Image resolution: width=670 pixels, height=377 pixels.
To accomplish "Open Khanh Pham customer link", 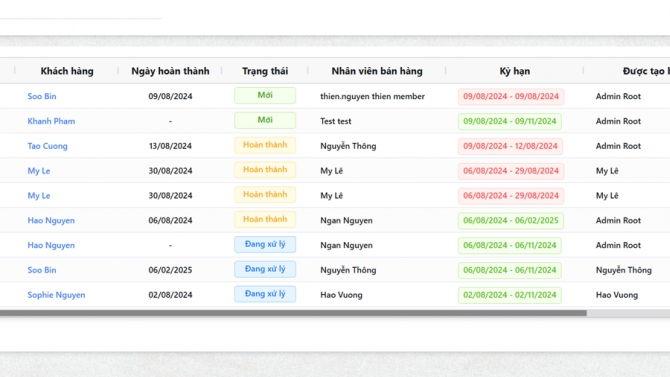I will [x=51, y=121].
